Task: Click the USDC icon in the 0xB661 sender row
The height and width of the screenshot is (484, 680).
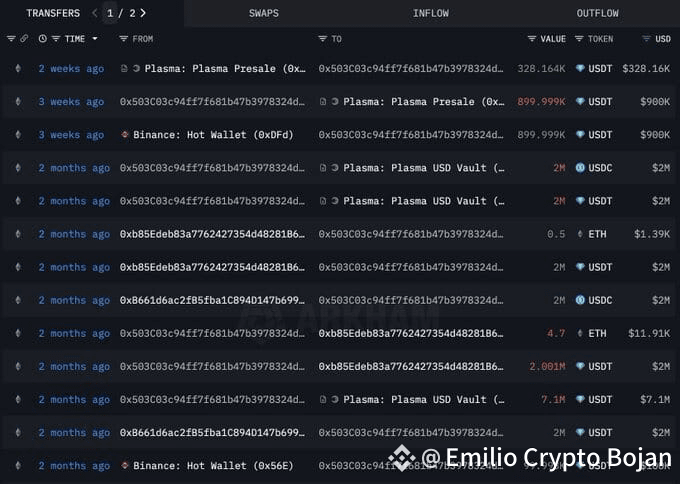Action: coord(580,300)
